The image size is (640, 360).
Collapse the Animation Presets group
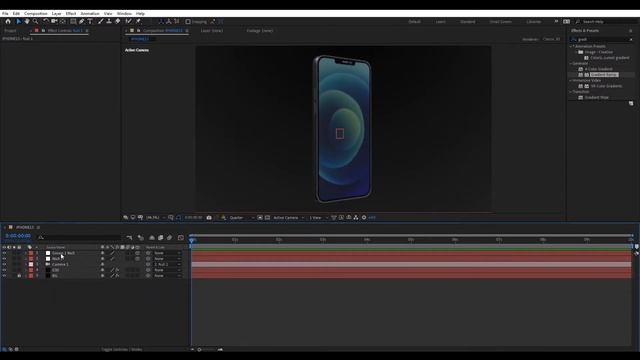tap(571, 47)
